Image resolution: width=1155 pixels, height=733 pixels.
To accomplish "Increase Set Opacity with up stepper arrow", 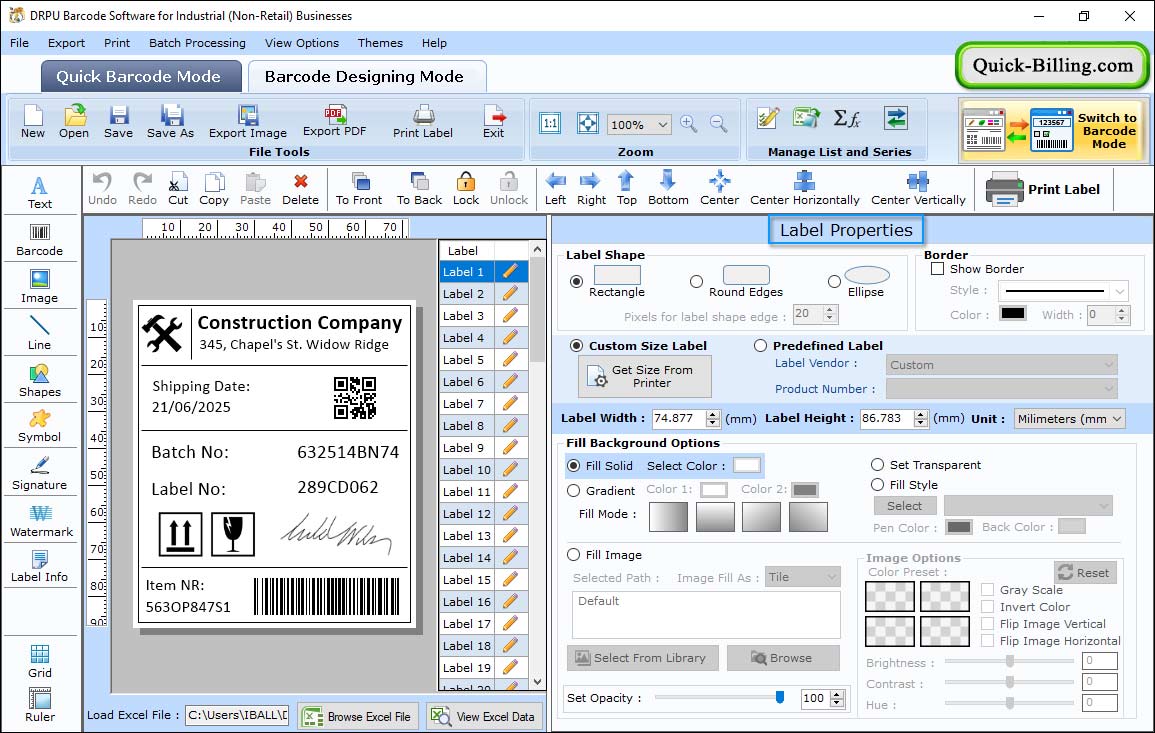I will (837, 694).
